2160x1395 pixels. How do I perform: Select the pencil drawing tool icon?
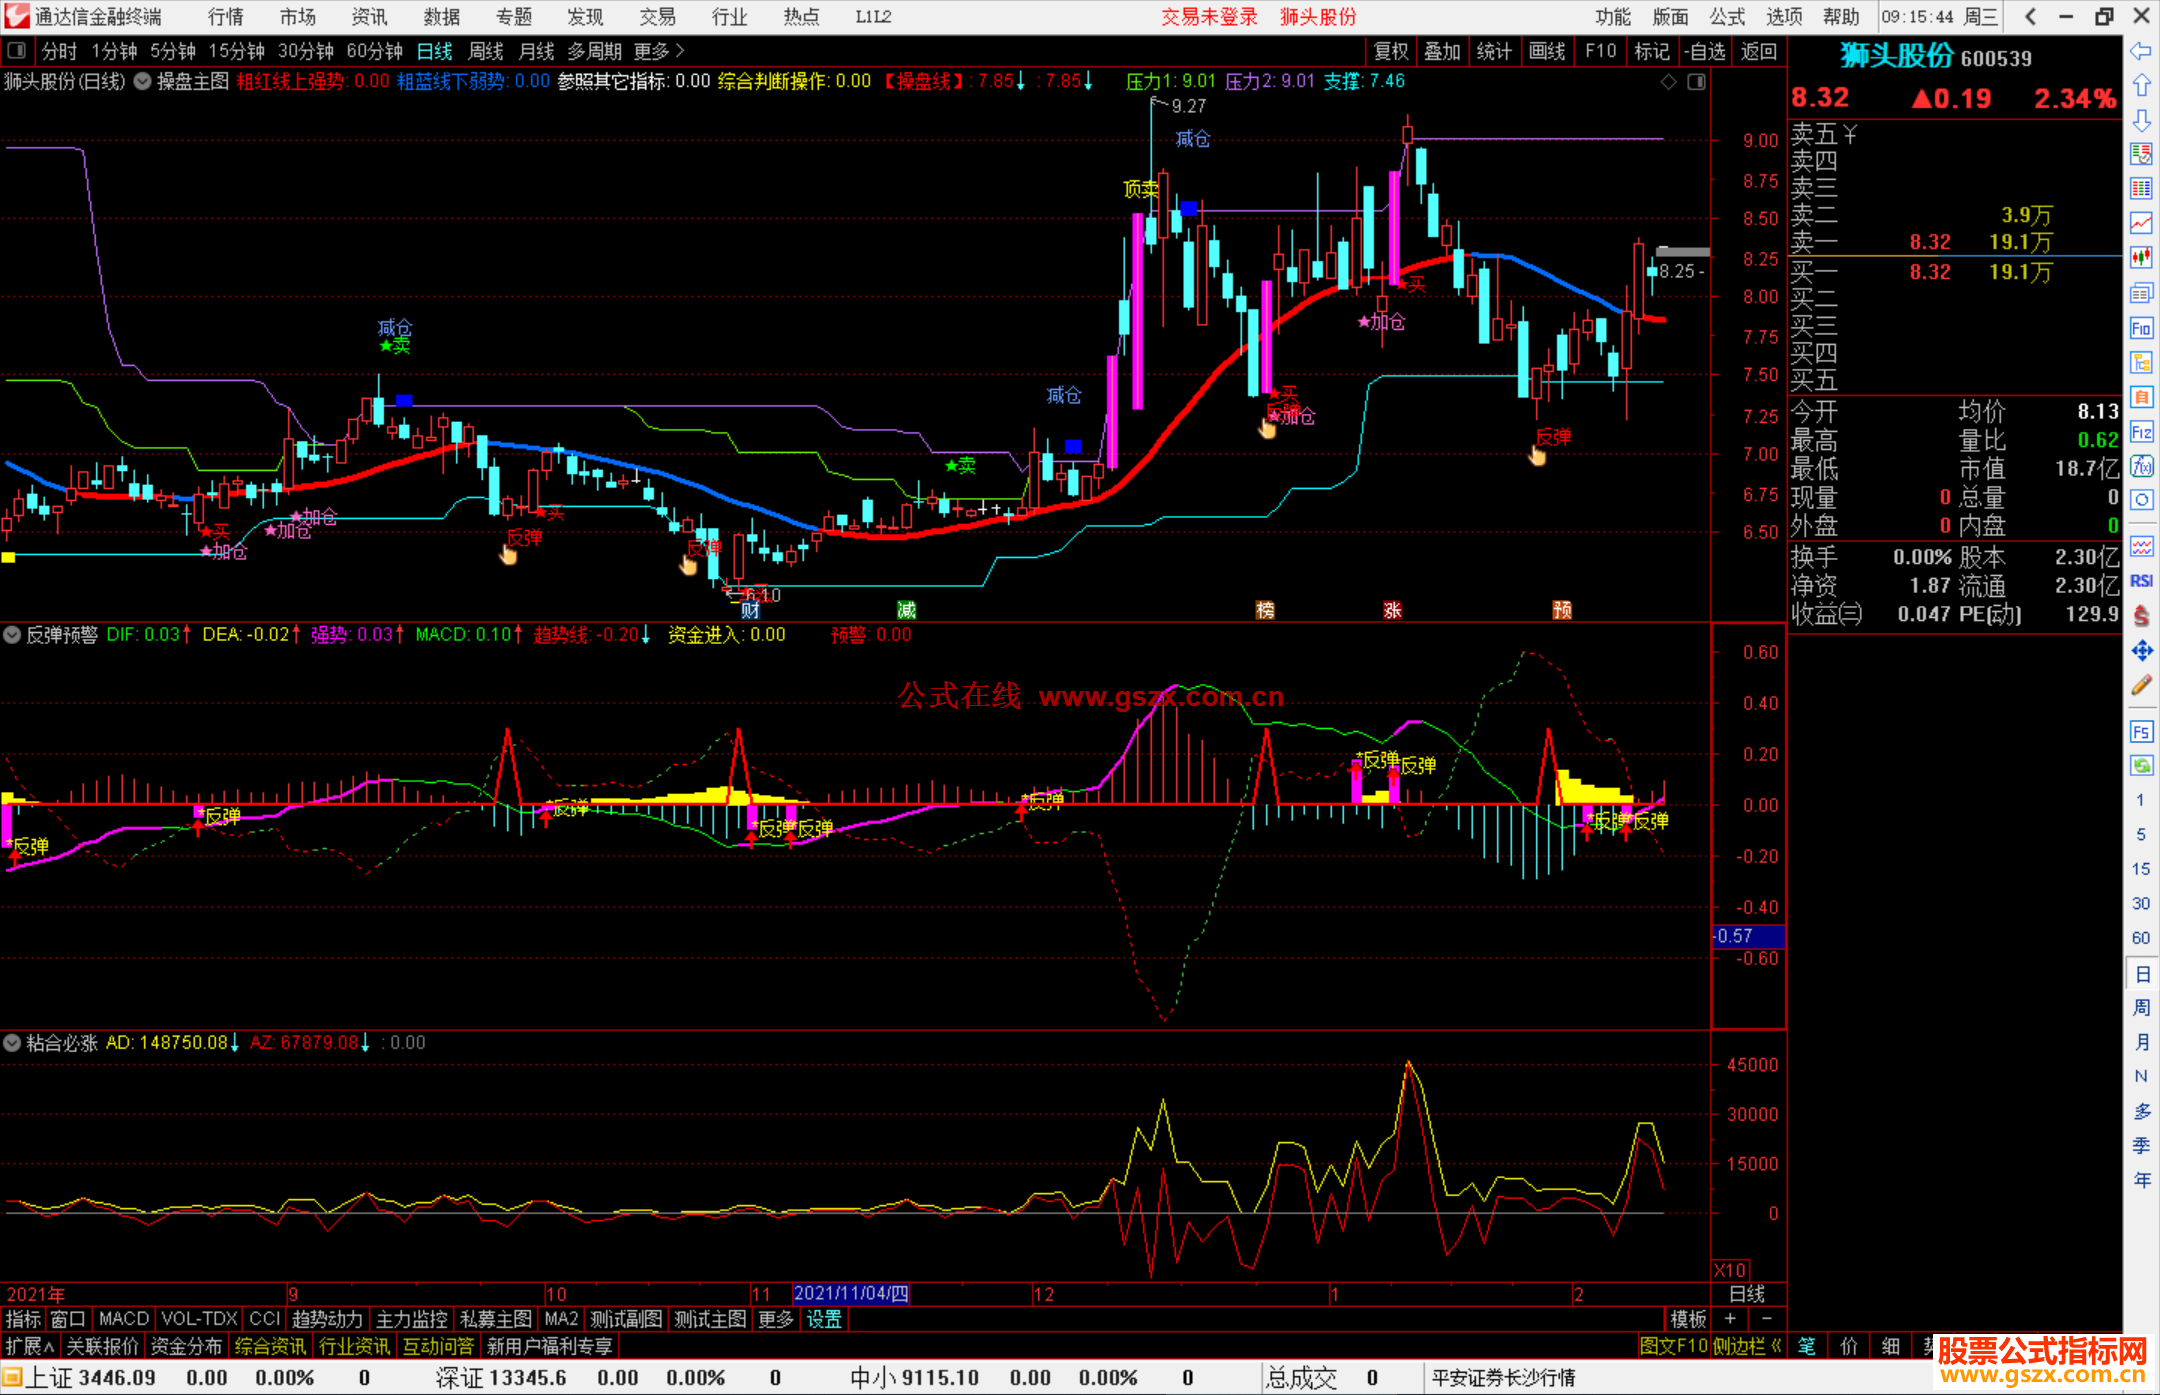pos(2141,685)
